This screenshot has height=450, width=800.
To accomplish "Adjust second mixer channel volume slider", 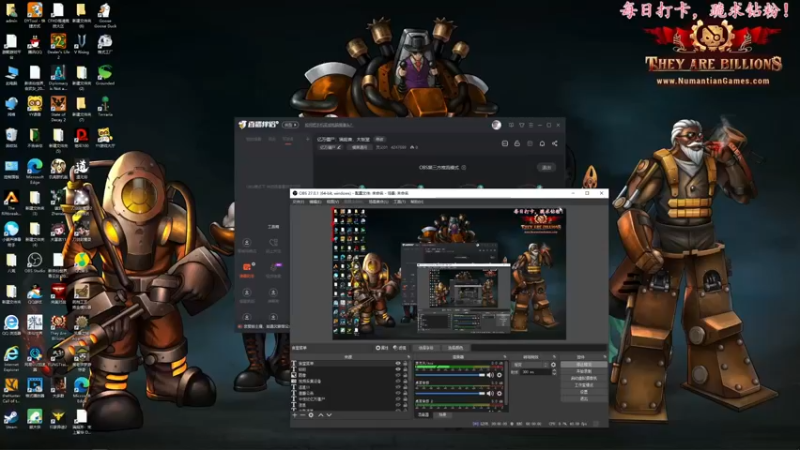I will pos(450,393).
